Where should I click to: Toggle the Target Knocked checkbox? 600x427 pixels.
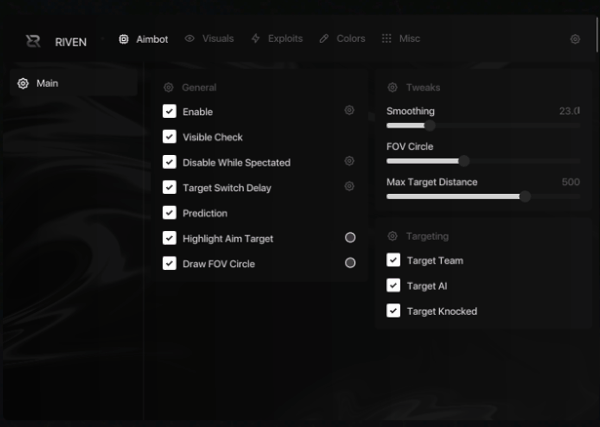click(393, 310)
